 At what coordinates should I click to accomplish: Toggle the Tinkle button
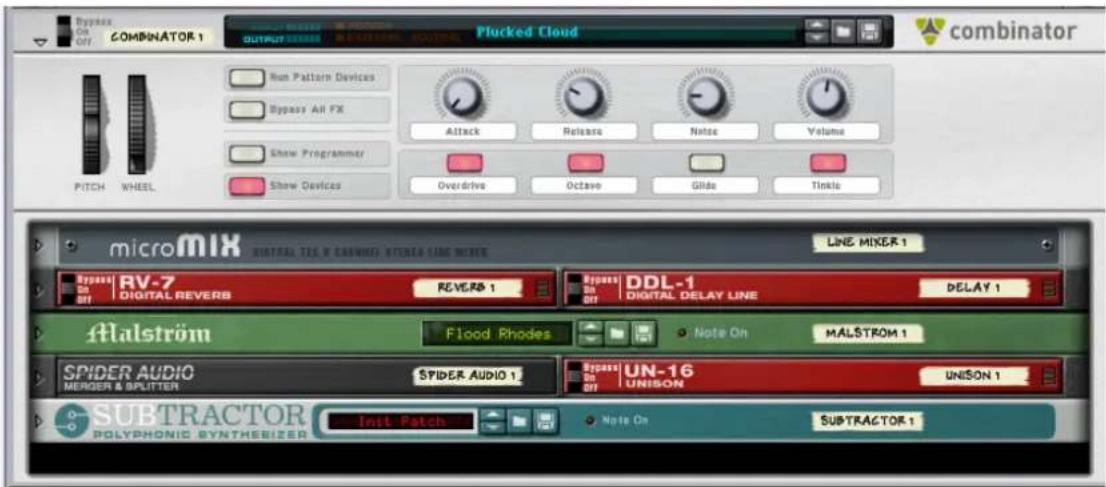827,163
